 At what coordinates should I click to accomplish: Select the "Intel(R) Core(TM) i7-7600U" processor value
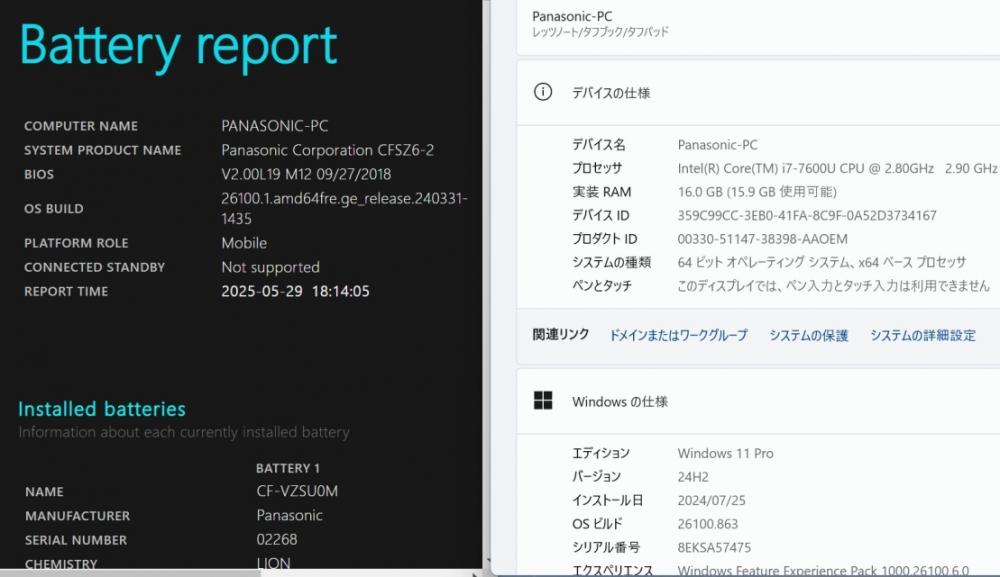click(837, 168)
